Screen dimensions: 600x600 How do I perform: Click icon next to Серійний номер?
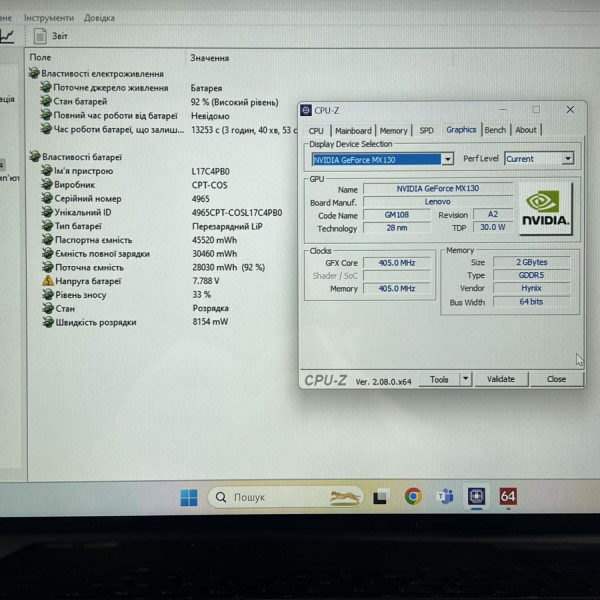click(x=47, y=198)
